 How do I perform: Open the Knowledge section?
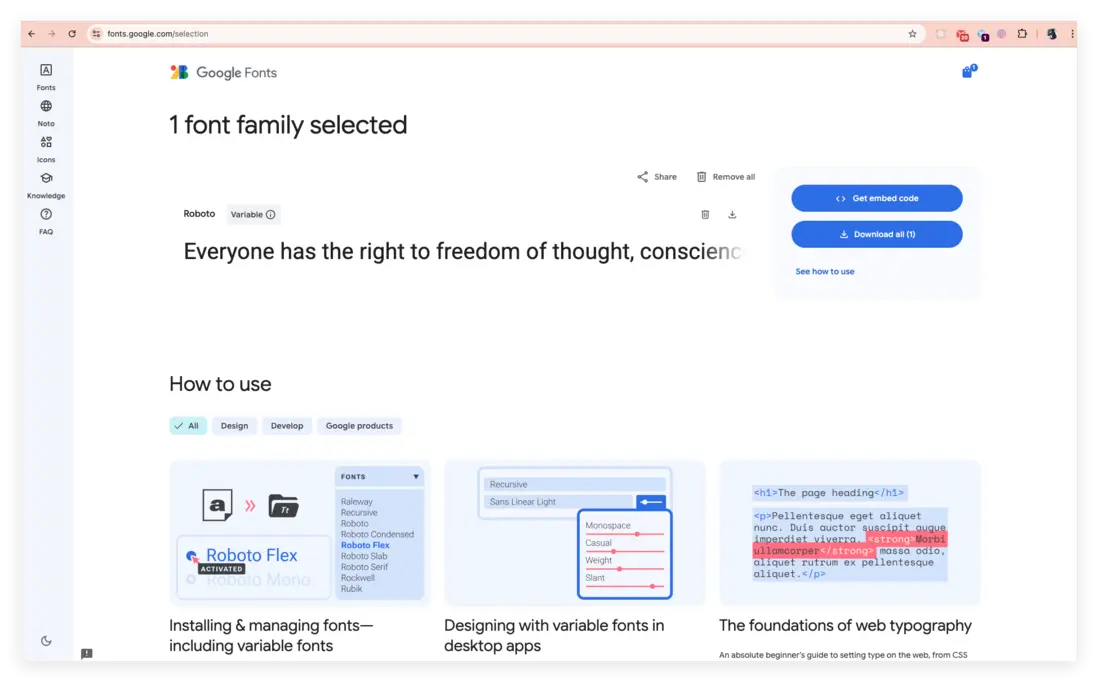click(x=46, y=186)
